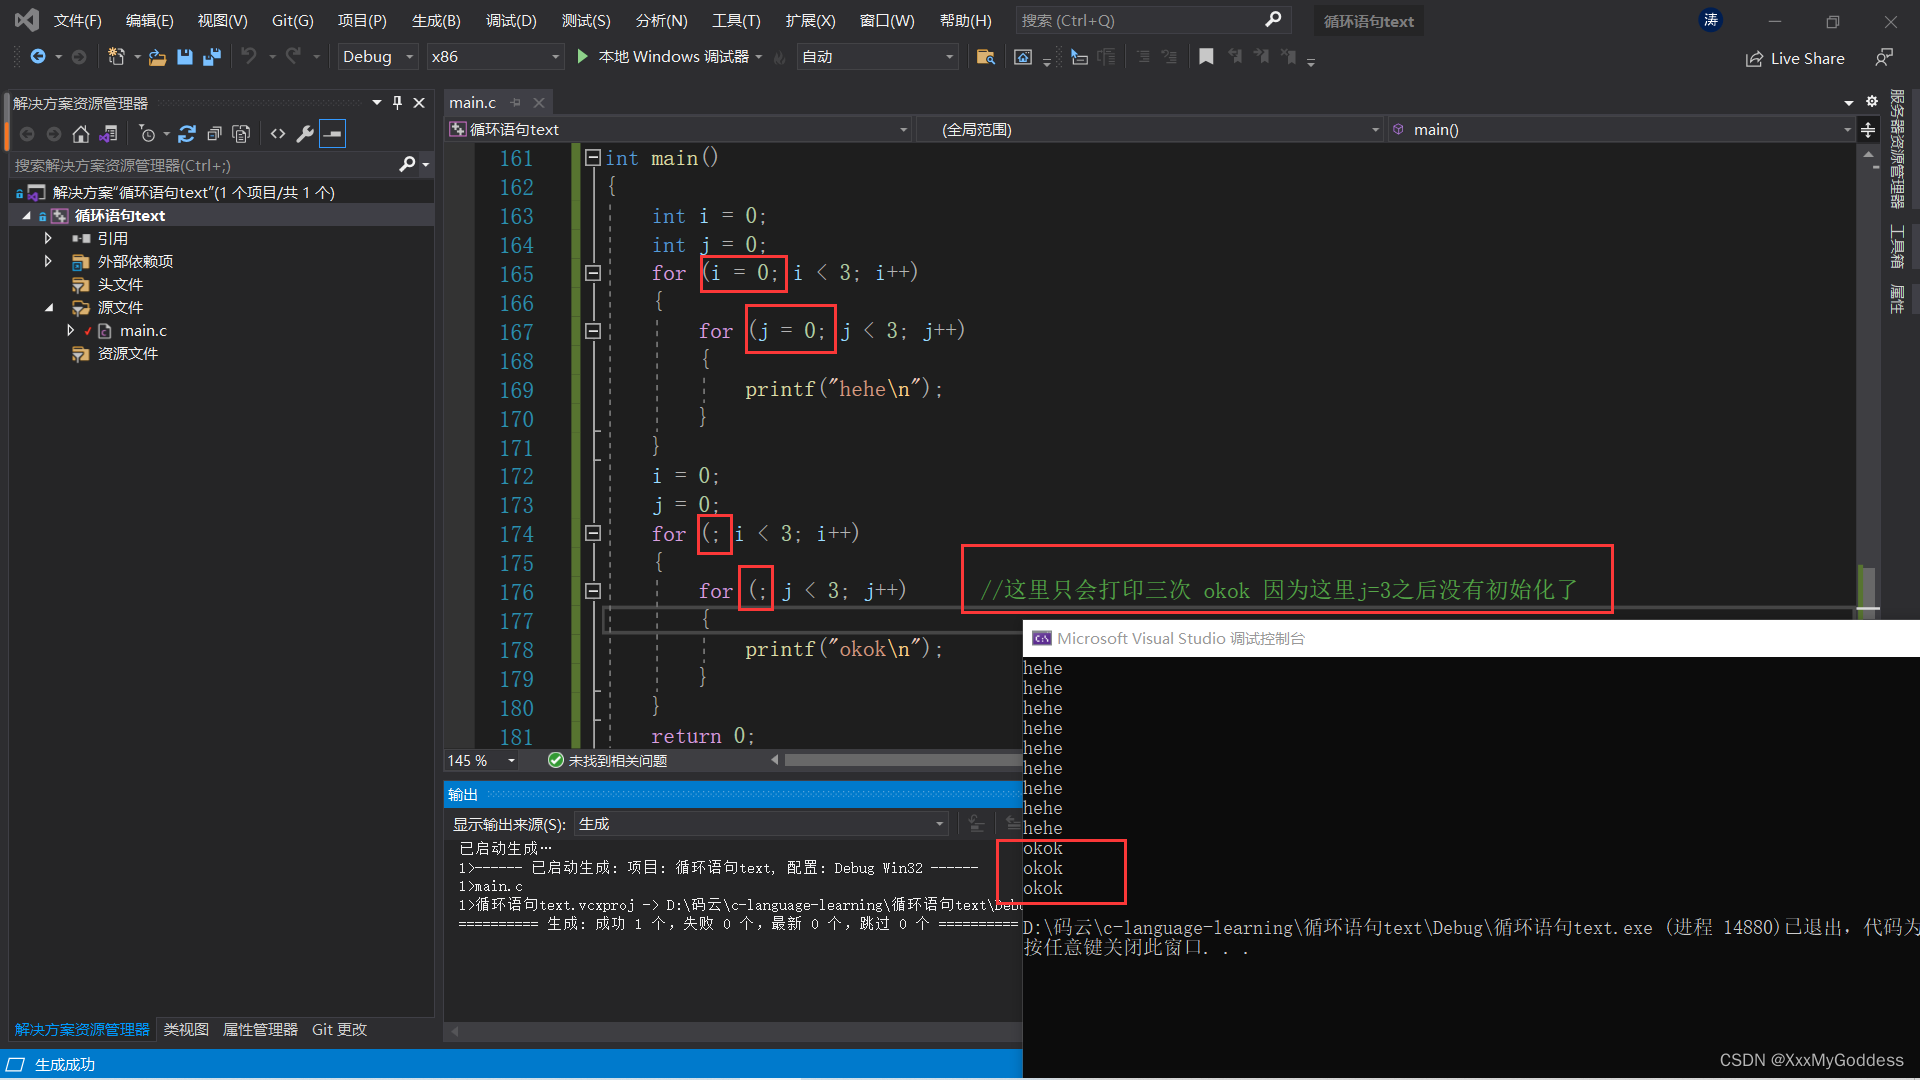Open properties wrench icon in Solution Explorer
1920x1080 pixels.
(305, 134)
